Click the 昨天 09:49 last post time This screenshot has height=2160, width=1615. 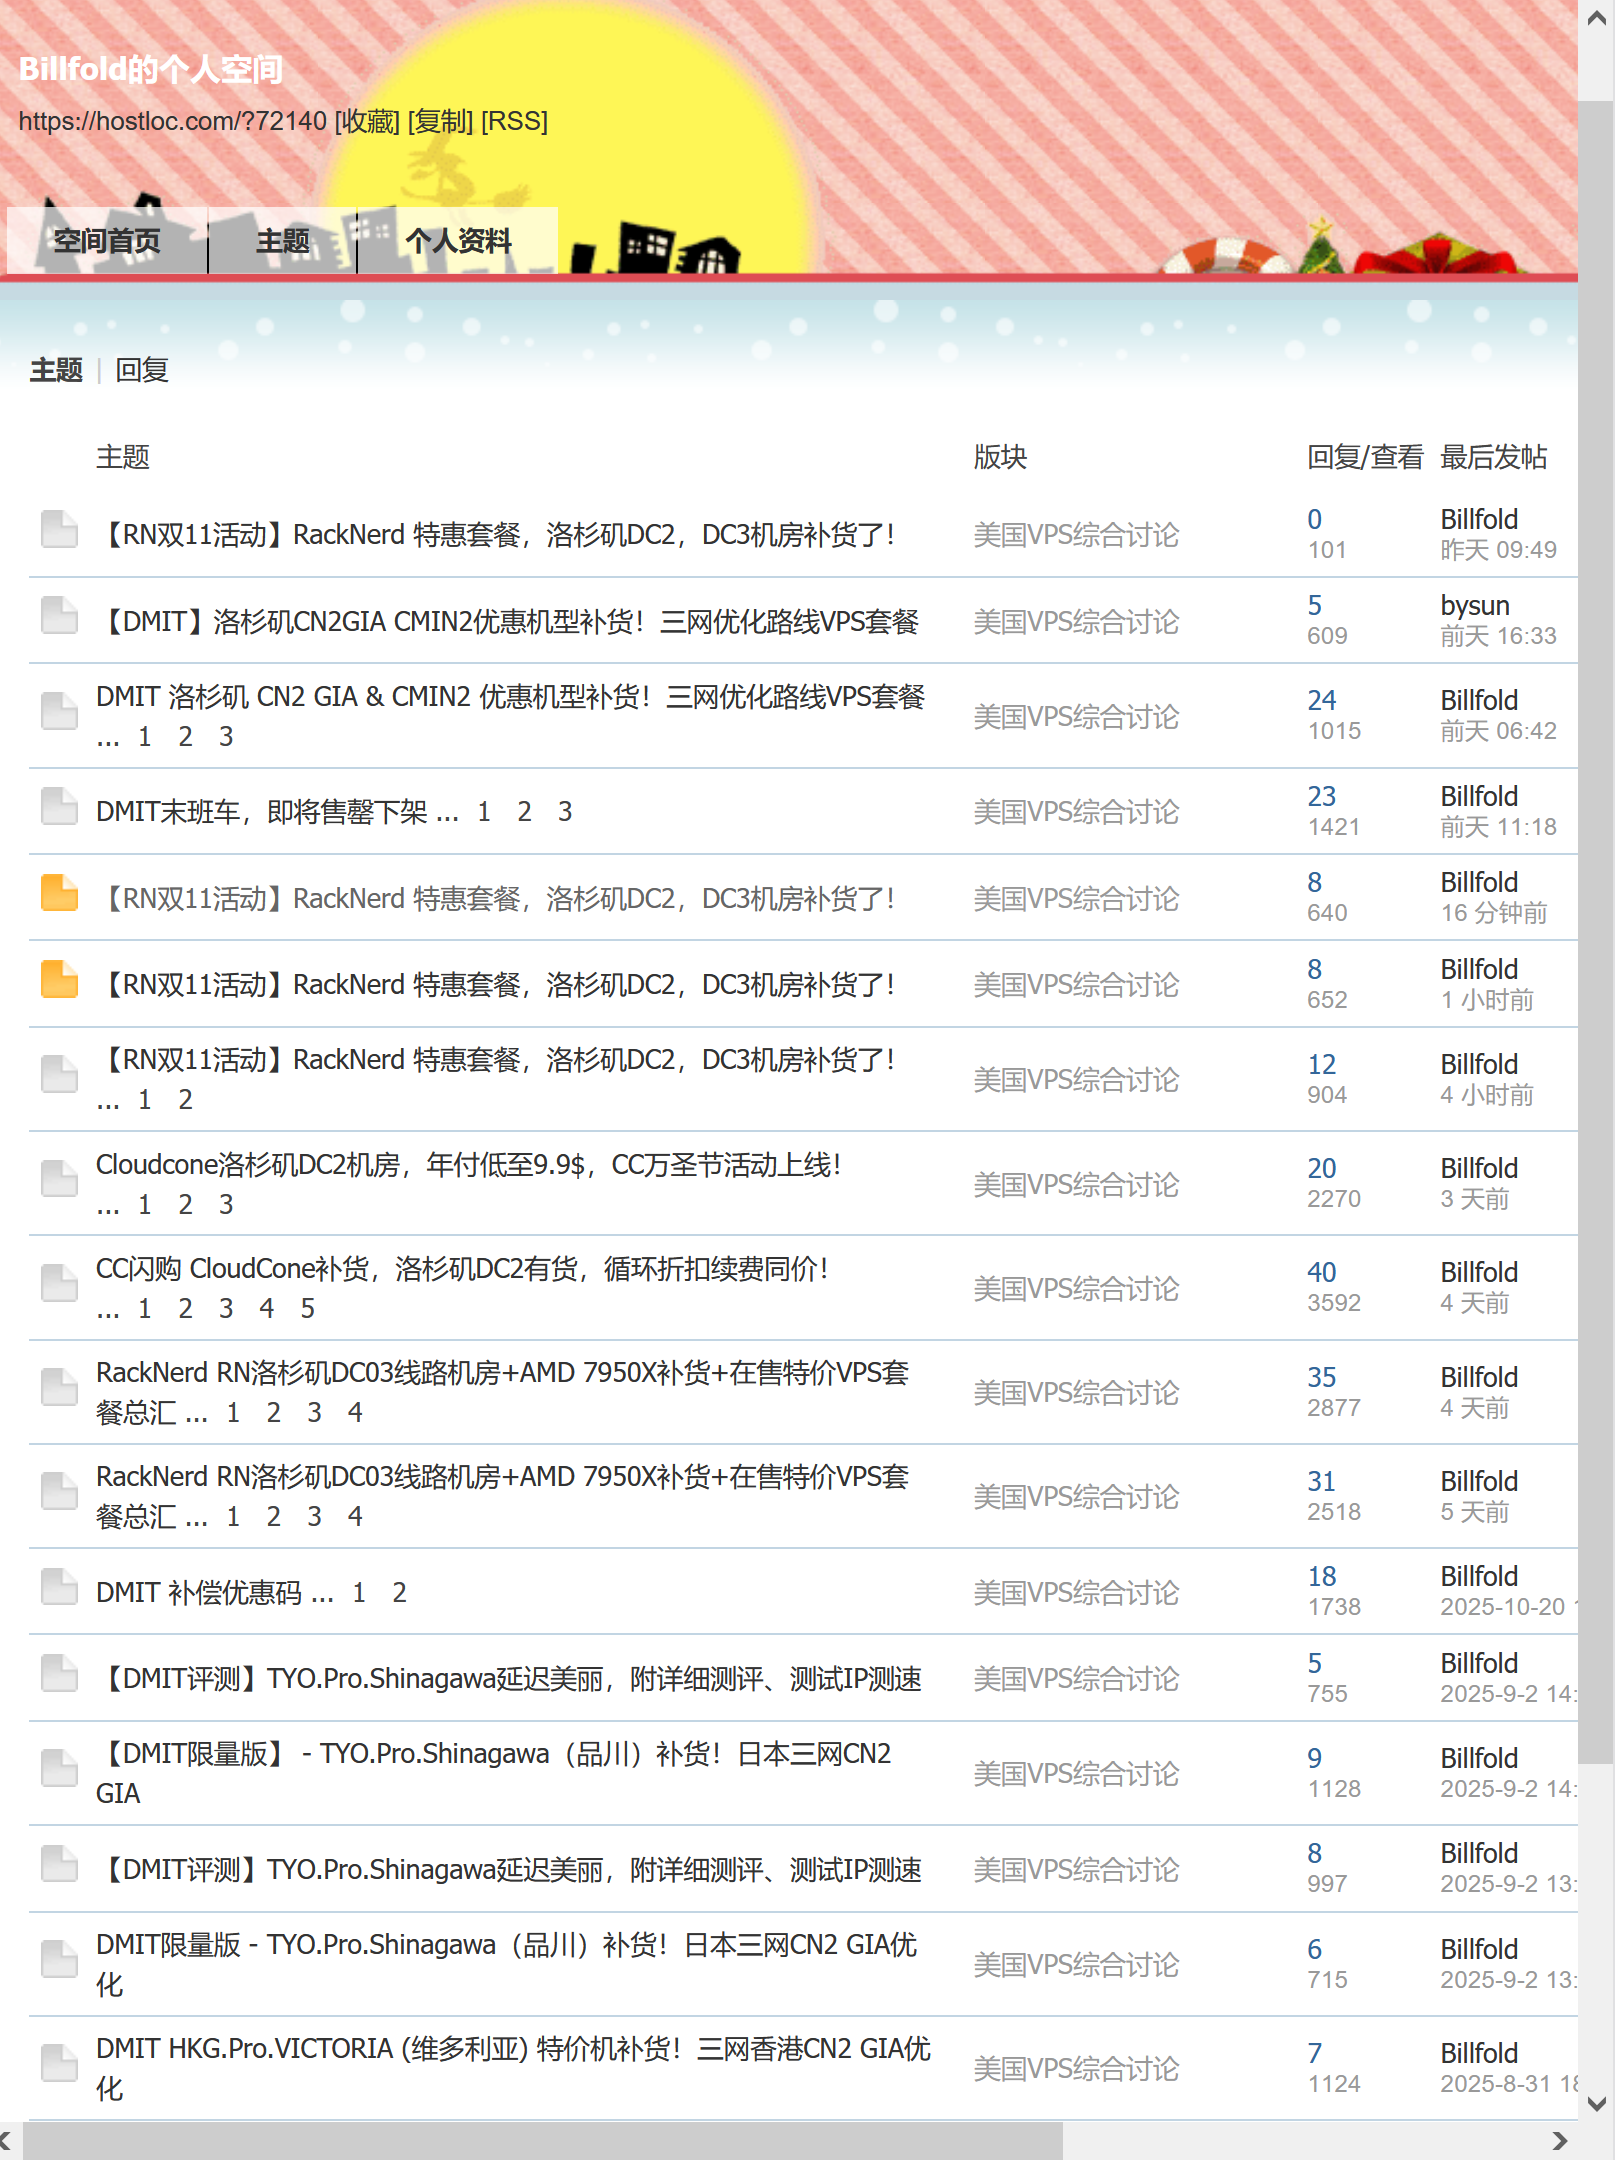(1498, 550)
